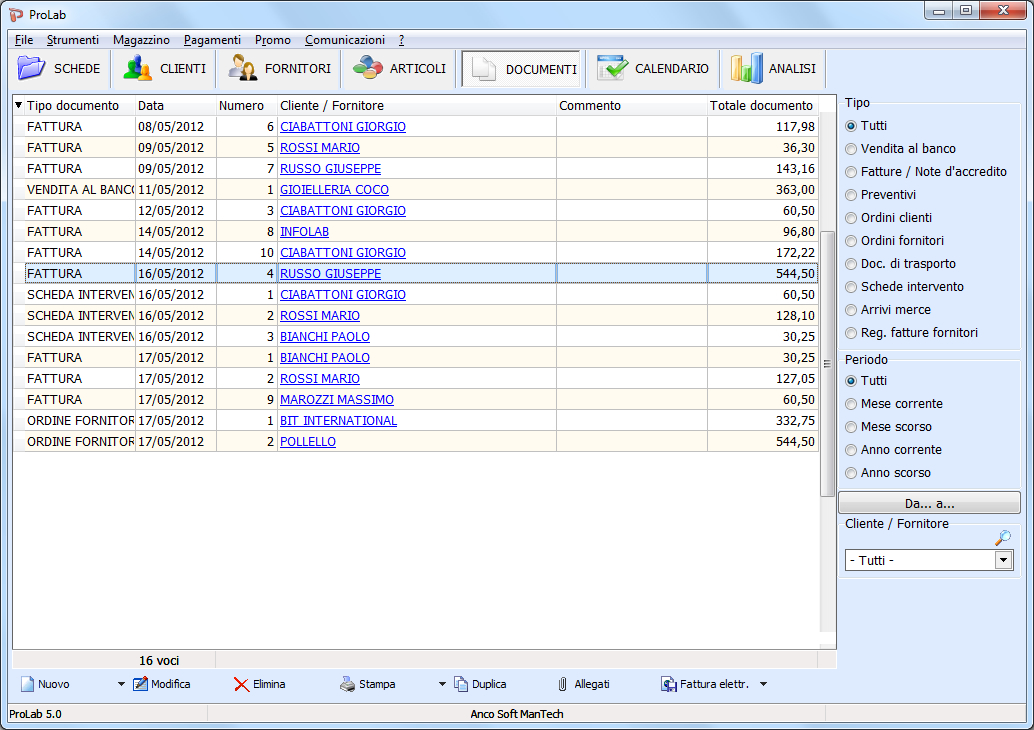Click the ProLab app icon in title bar

16,14
